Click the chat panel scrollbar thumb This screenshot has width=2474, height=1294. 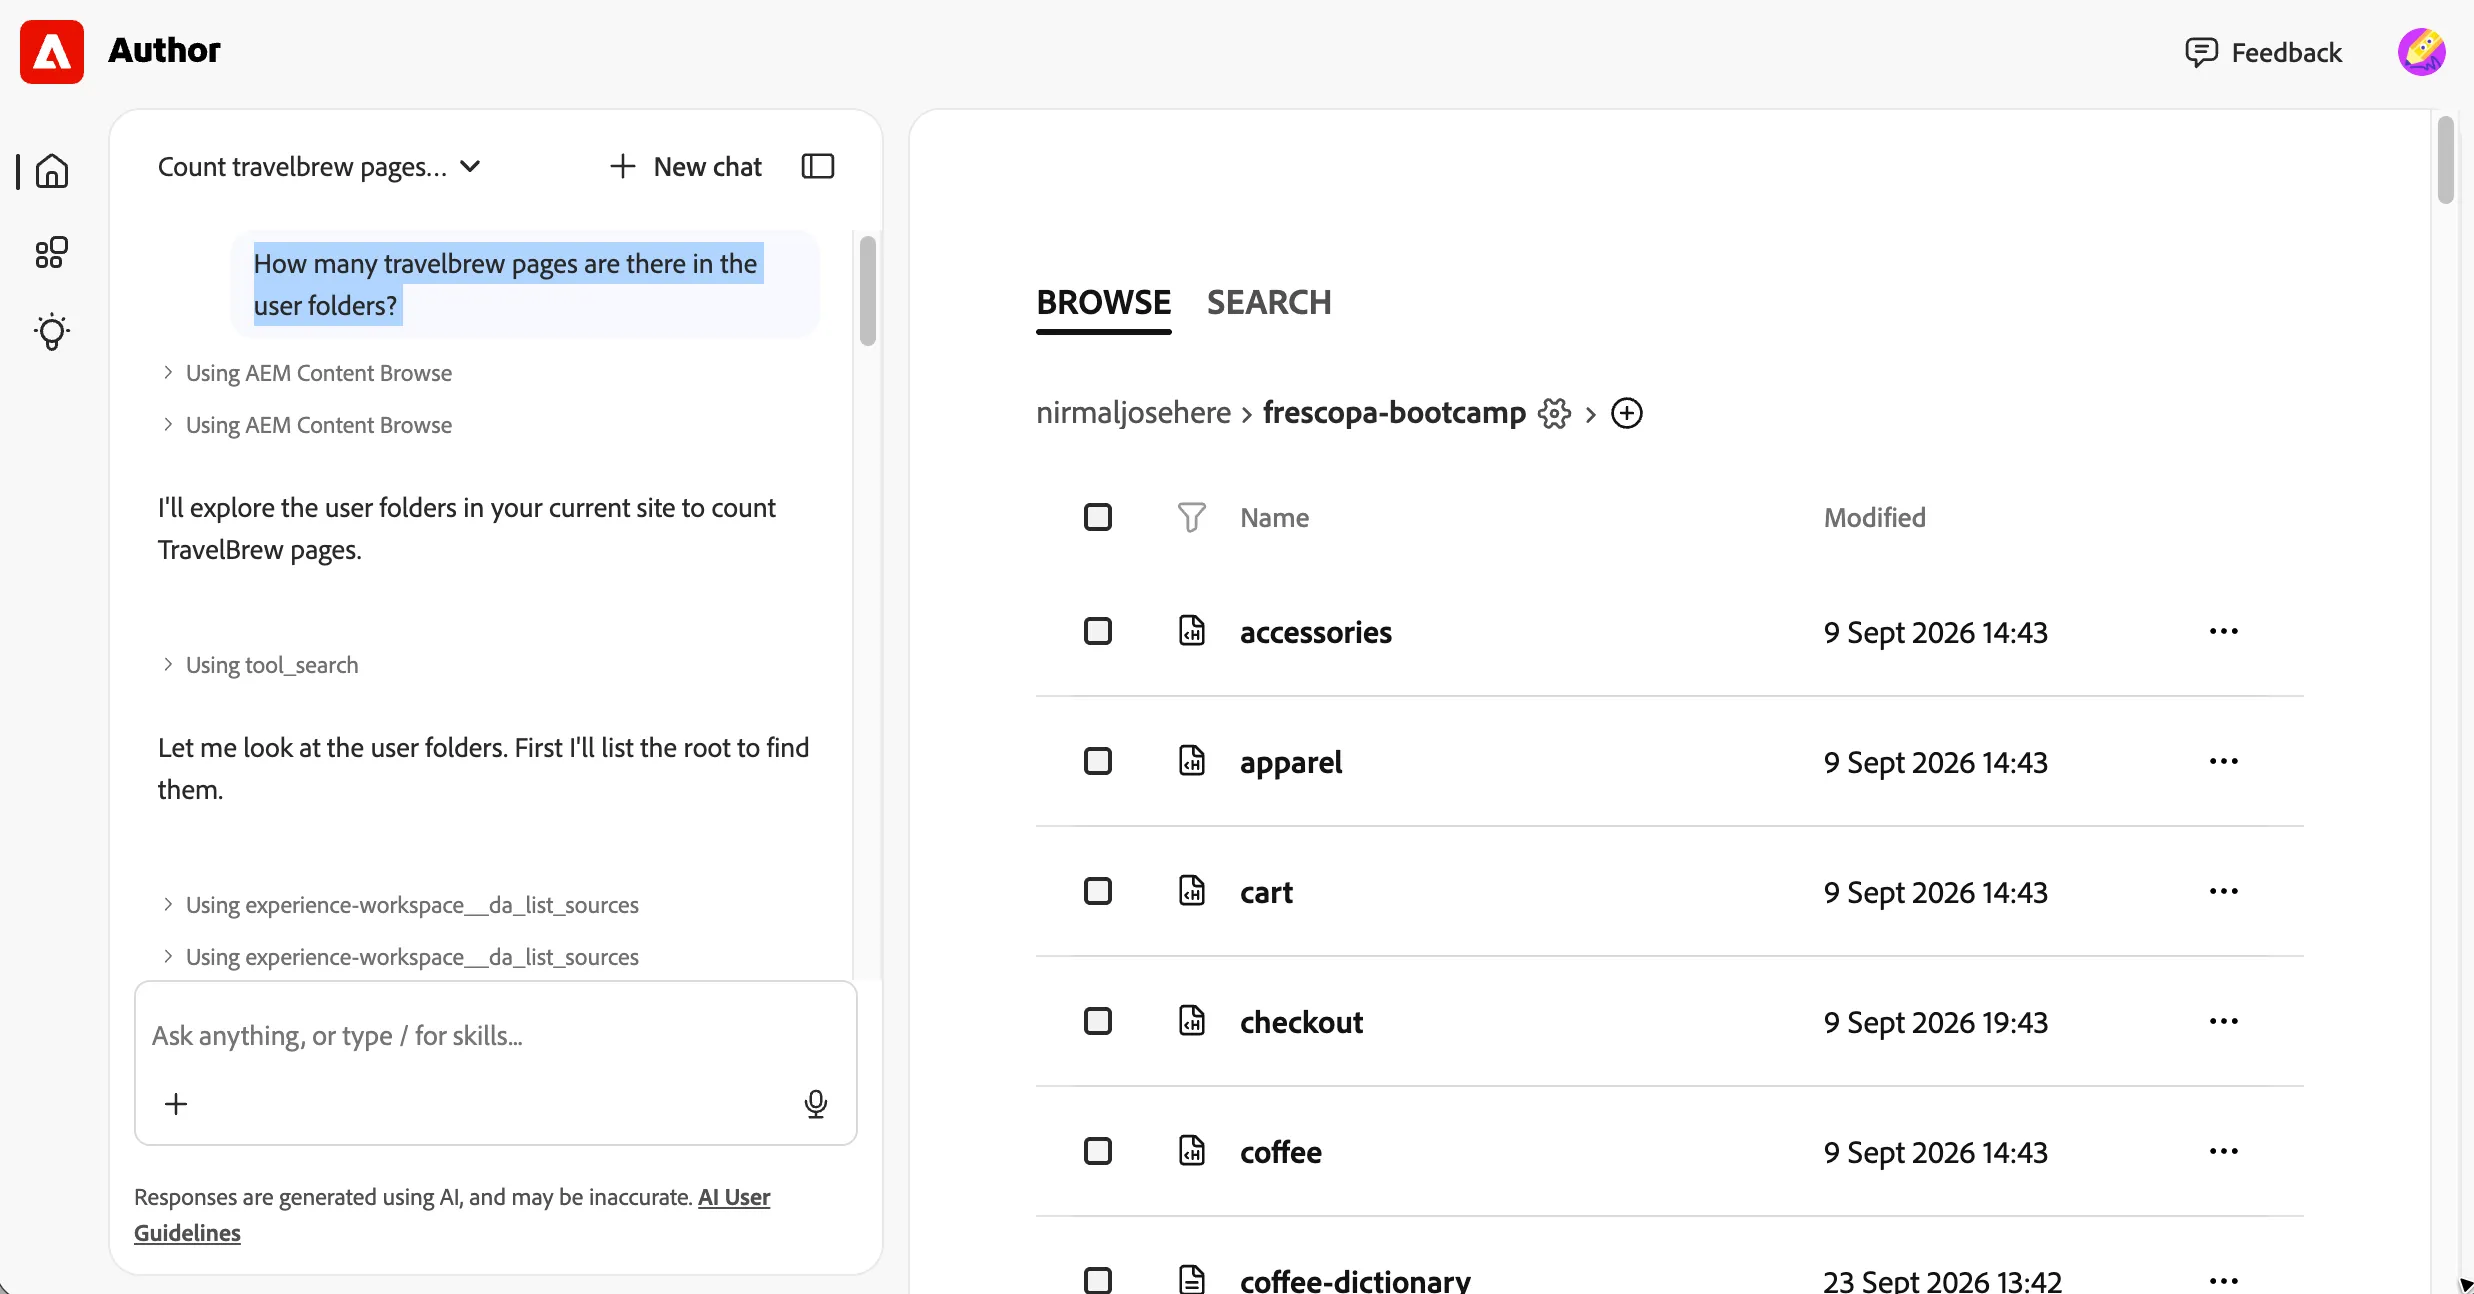pos(868,290)
